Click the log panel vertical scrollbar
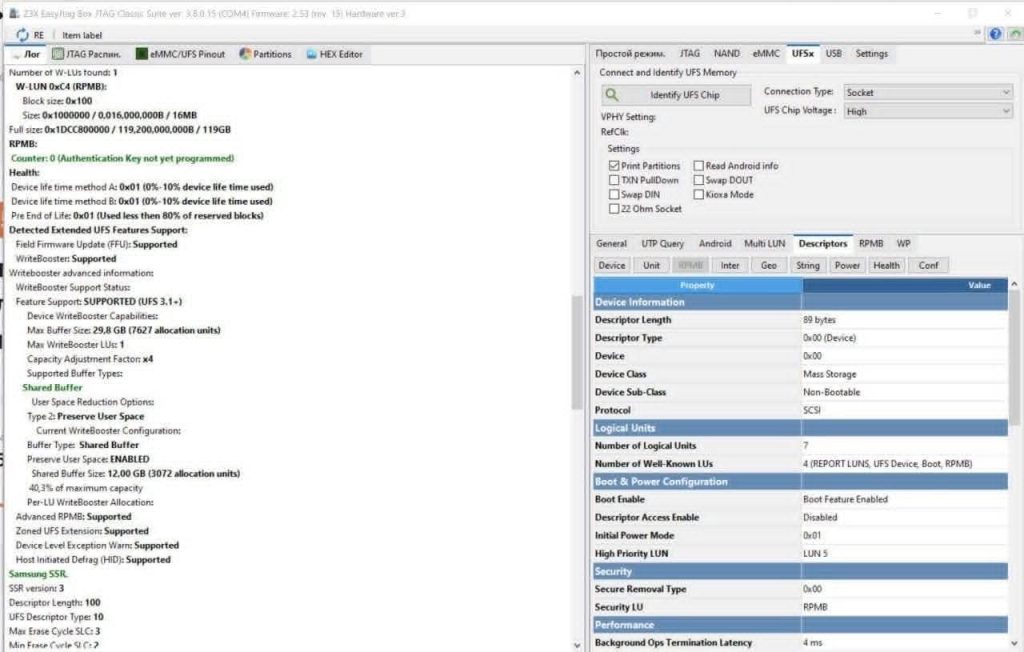 click(x=576, y=350)
